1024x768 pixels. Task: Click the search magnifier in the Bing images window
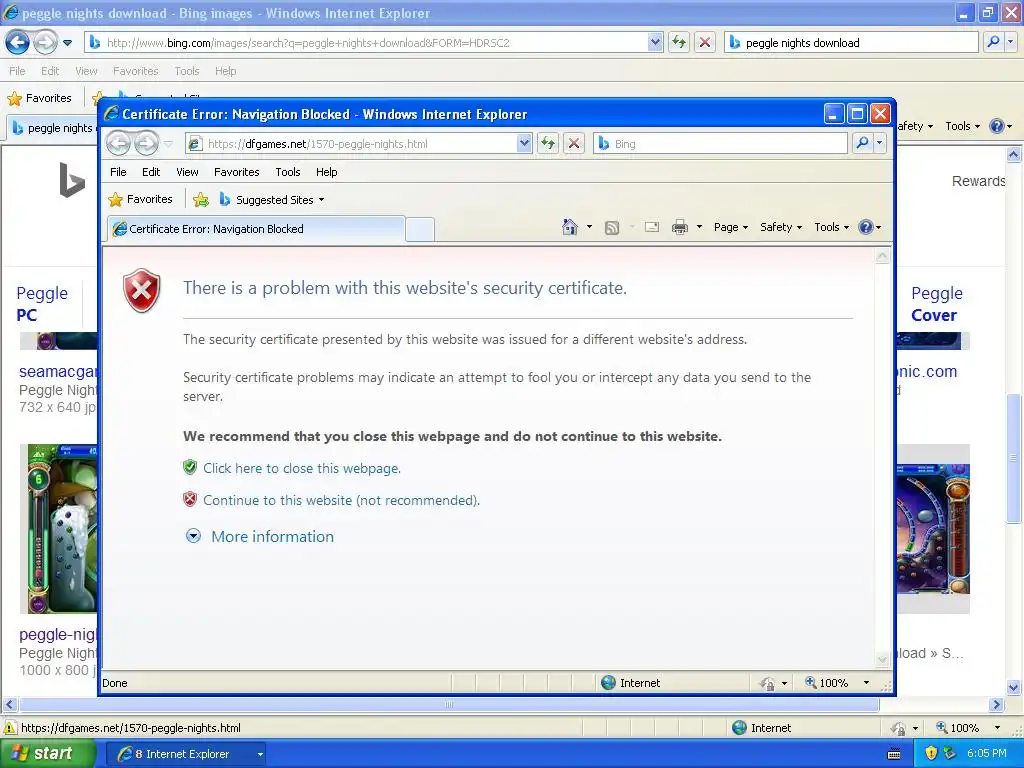tap(993, 42)
